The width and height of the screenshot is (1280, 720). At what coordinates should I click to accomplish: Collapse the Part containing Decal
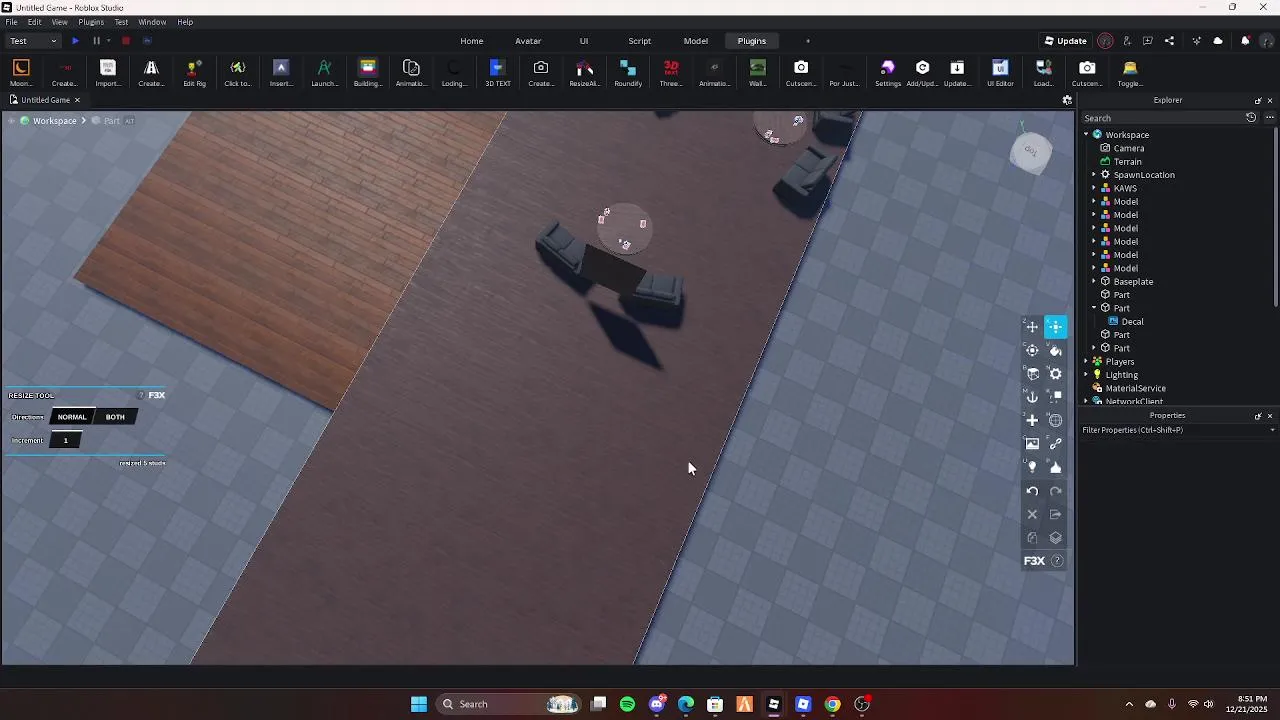(x=1094, y=308)
